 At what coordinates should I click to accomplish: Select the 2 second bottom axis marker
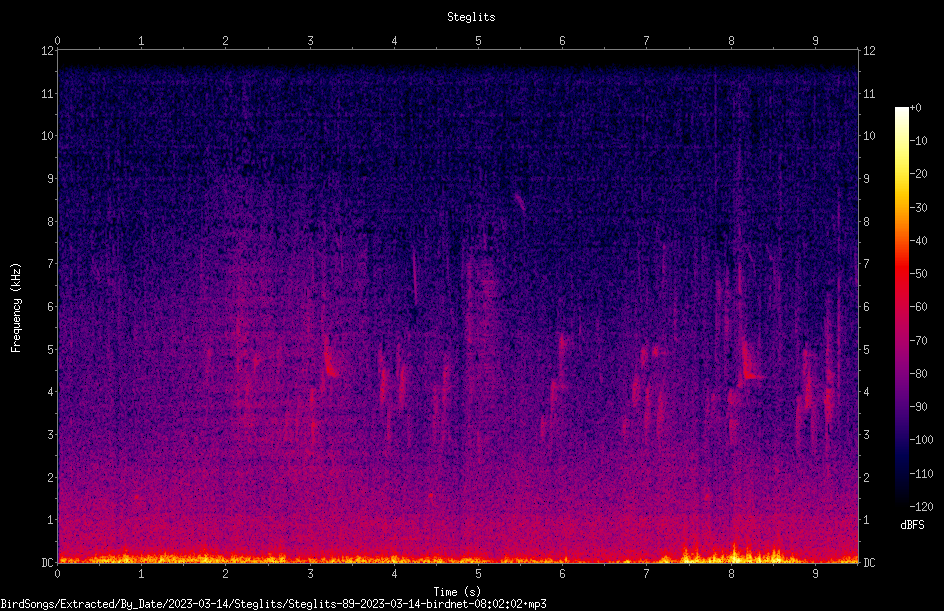(225, 574)
